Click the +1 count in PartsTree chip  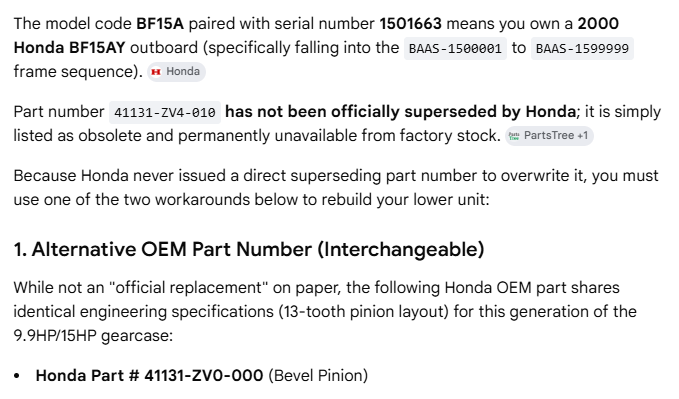click(582, 136)
